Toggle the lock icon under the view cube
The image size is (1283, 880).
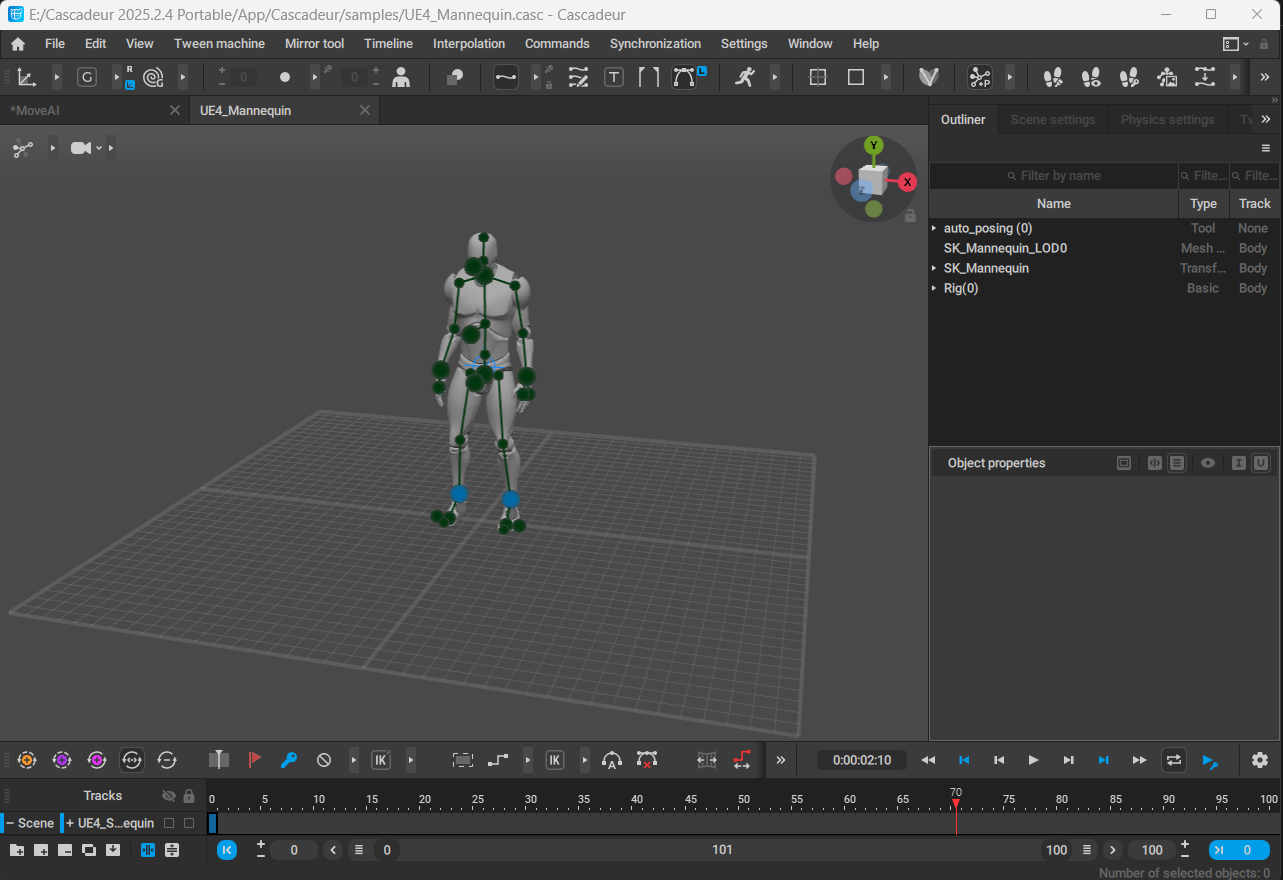click(910, 215)
